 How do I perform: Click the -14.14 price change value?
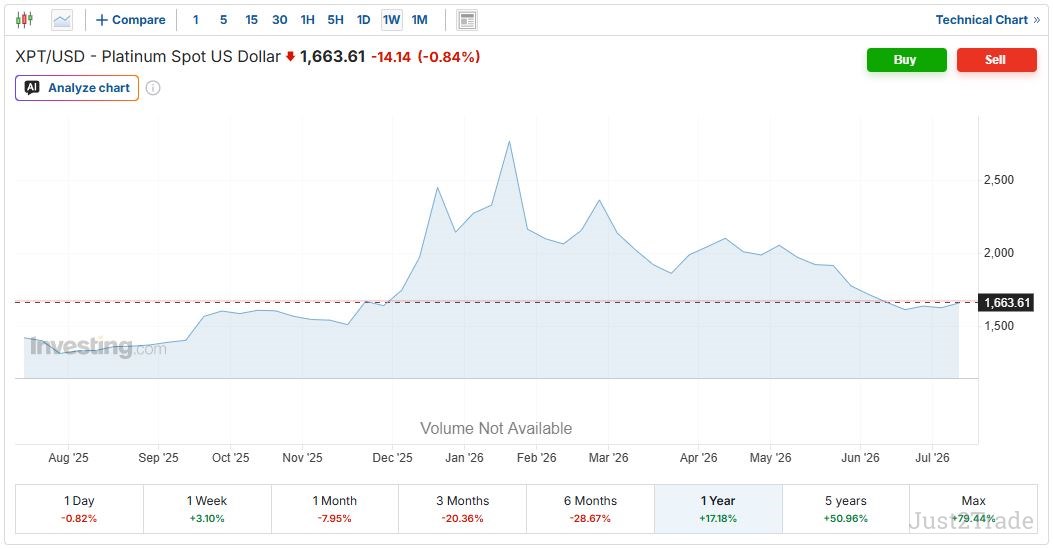pos(391,57)
